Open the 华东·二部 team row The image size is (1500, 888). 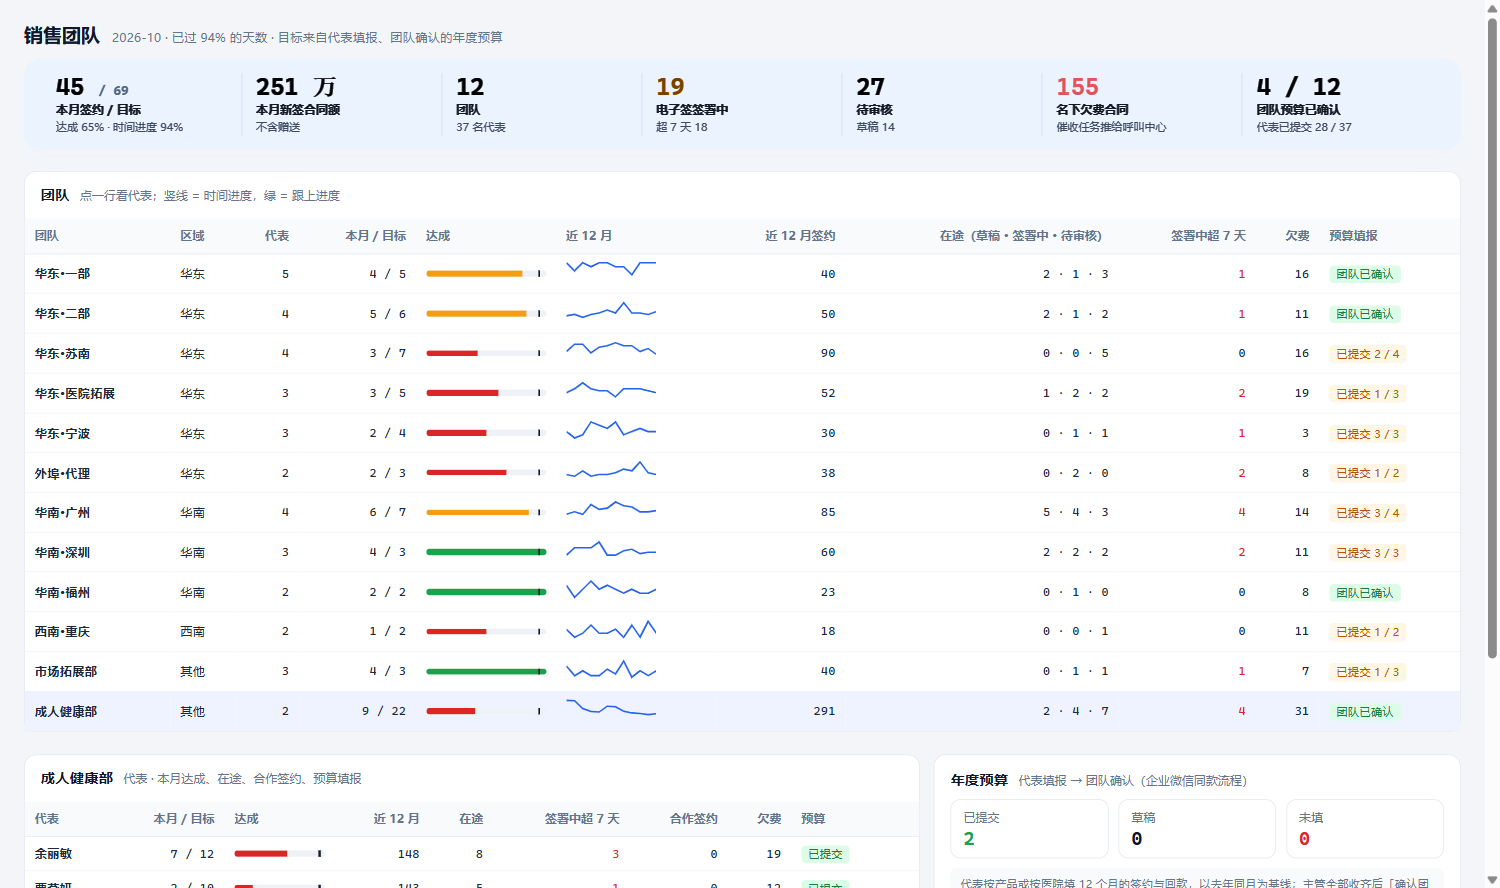click(742, 314)
